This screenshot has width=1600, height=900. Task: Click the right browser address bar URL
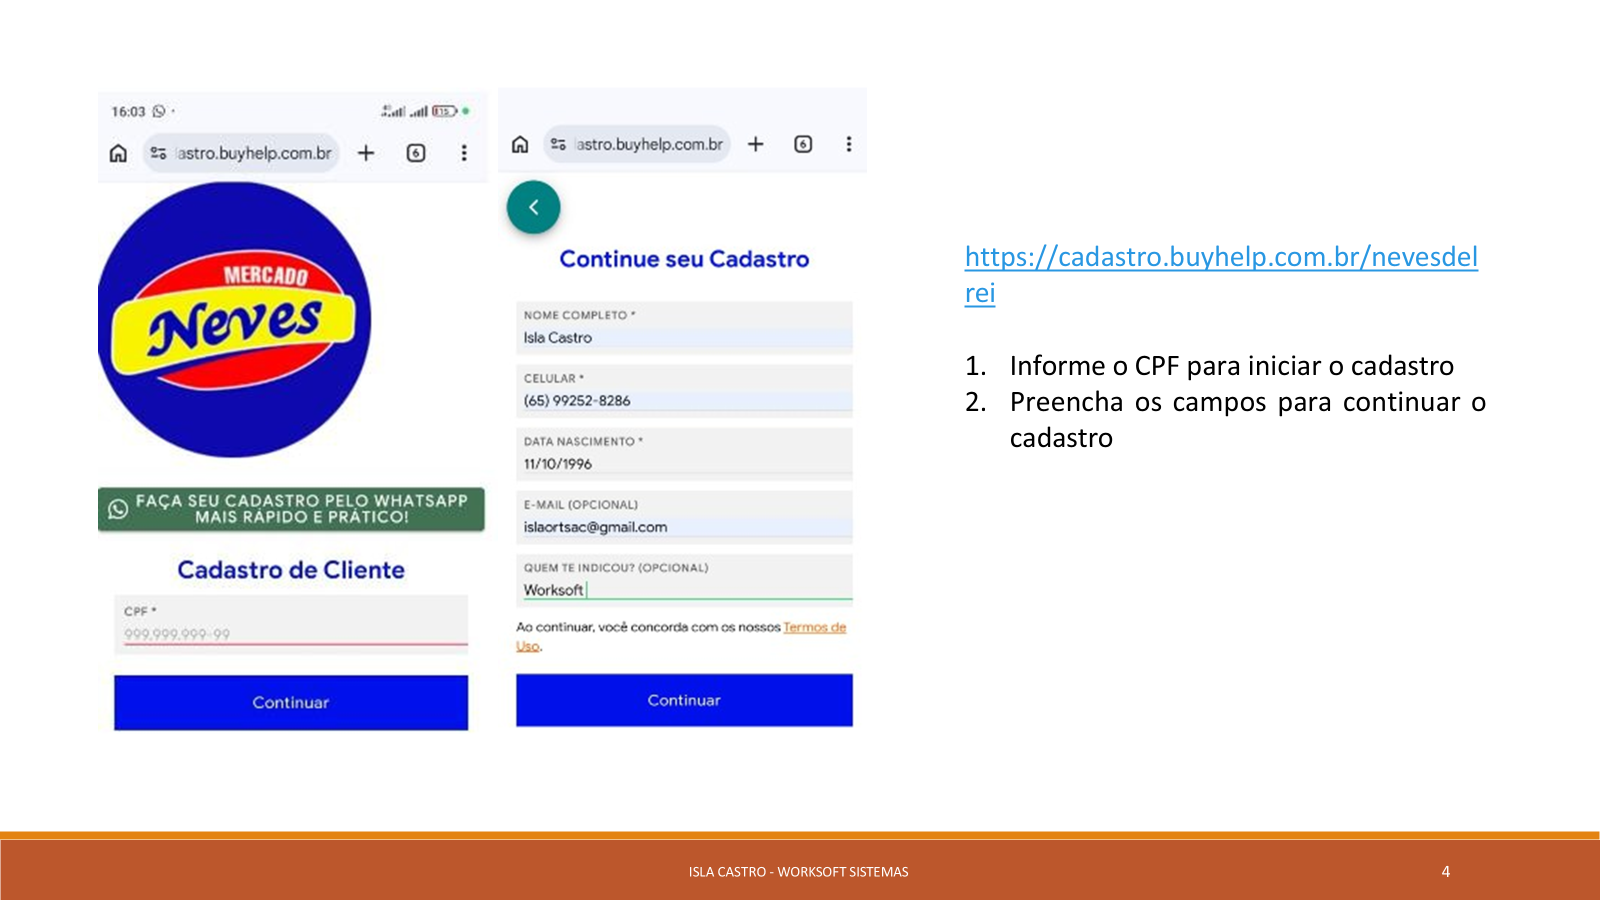649,144
